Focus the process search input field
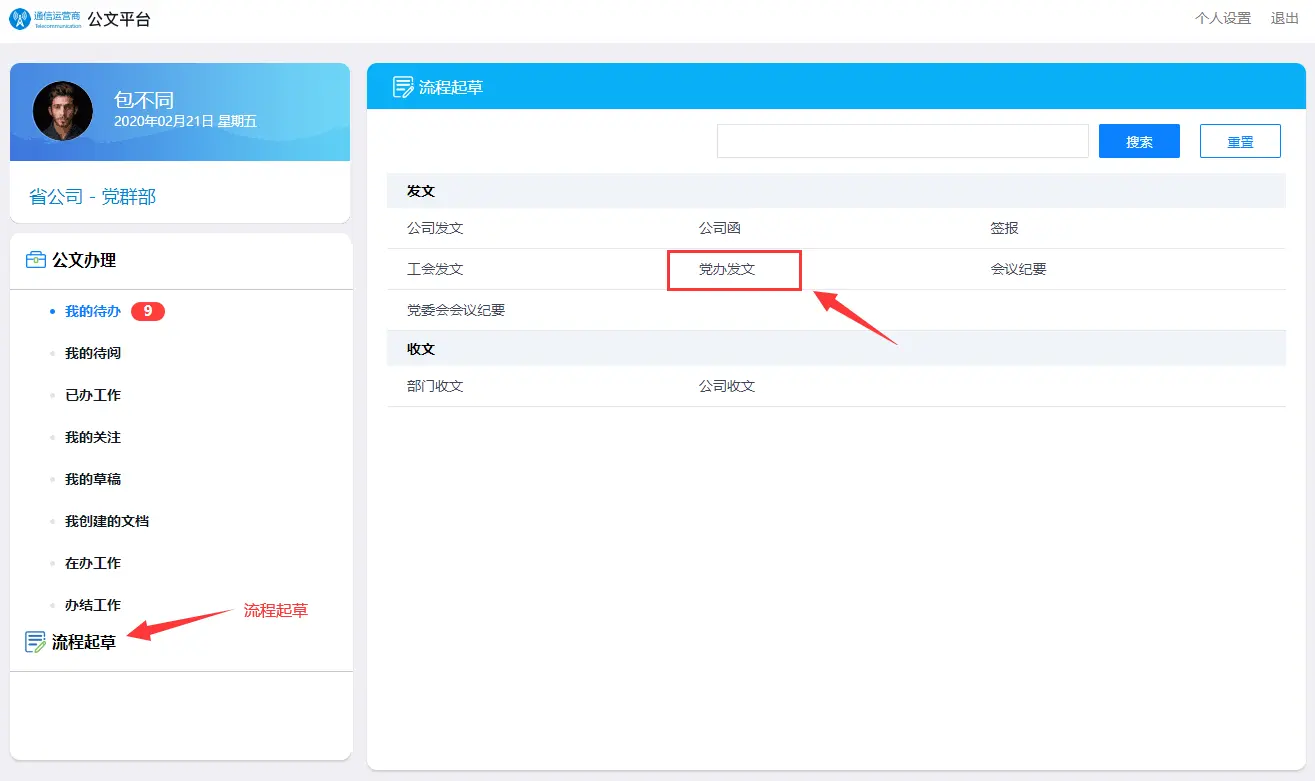Viewport: 1315px width, 781px height. (x=903, y=141)
